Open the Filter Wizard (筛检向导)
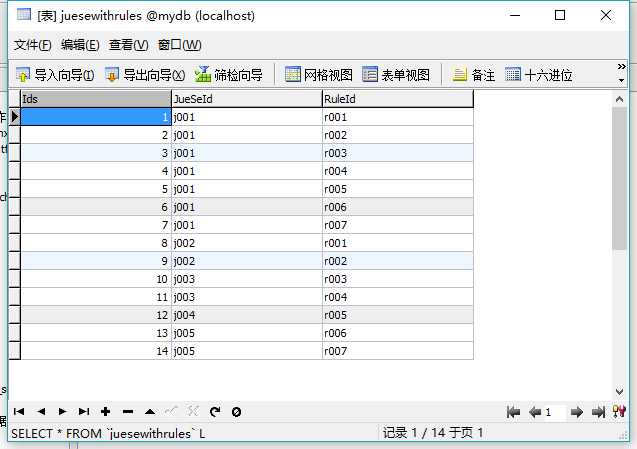637x449 pixels. coord(229,75)
